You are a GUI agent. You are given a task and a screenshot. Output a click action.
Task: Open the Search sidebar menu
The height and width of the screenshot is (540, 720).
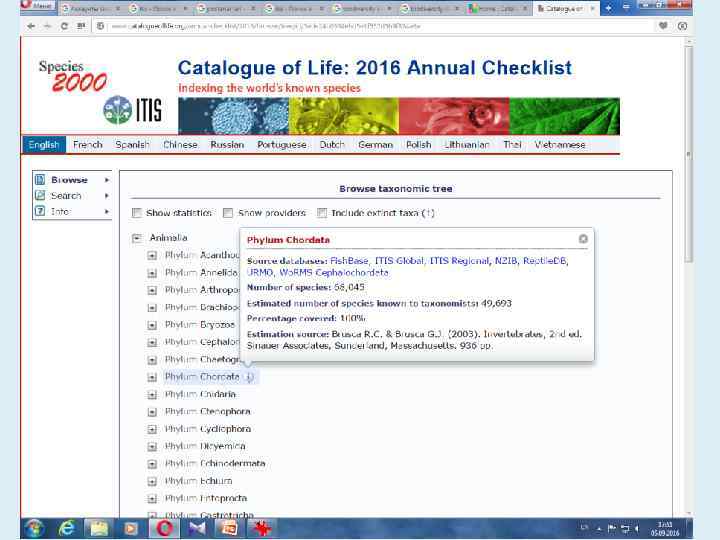coord(73,196)
